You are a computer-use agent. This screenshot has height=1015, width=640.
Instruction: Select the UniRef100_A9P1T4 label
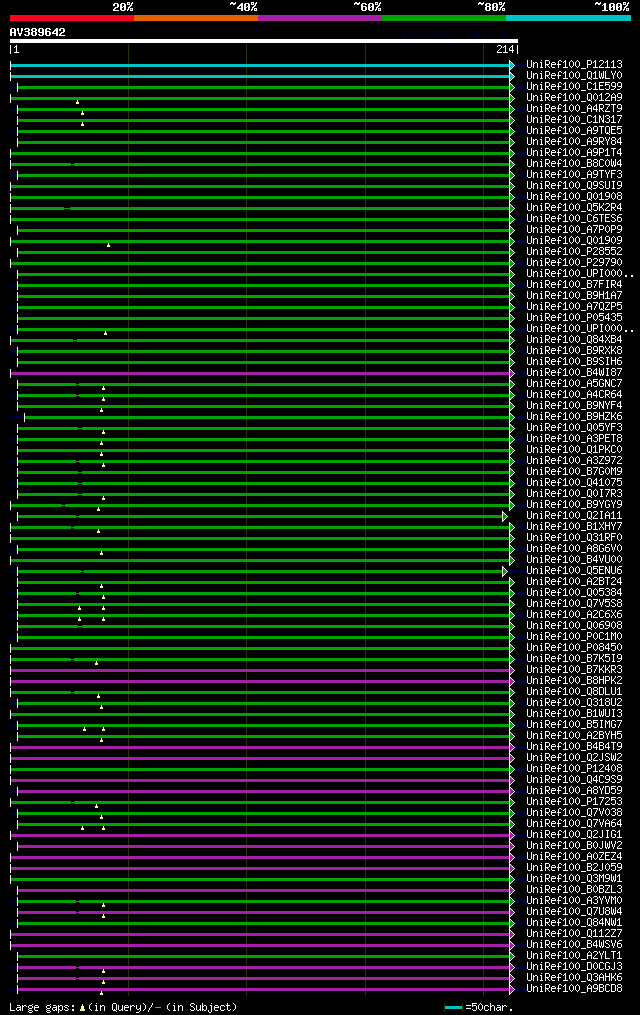[574, 153]
